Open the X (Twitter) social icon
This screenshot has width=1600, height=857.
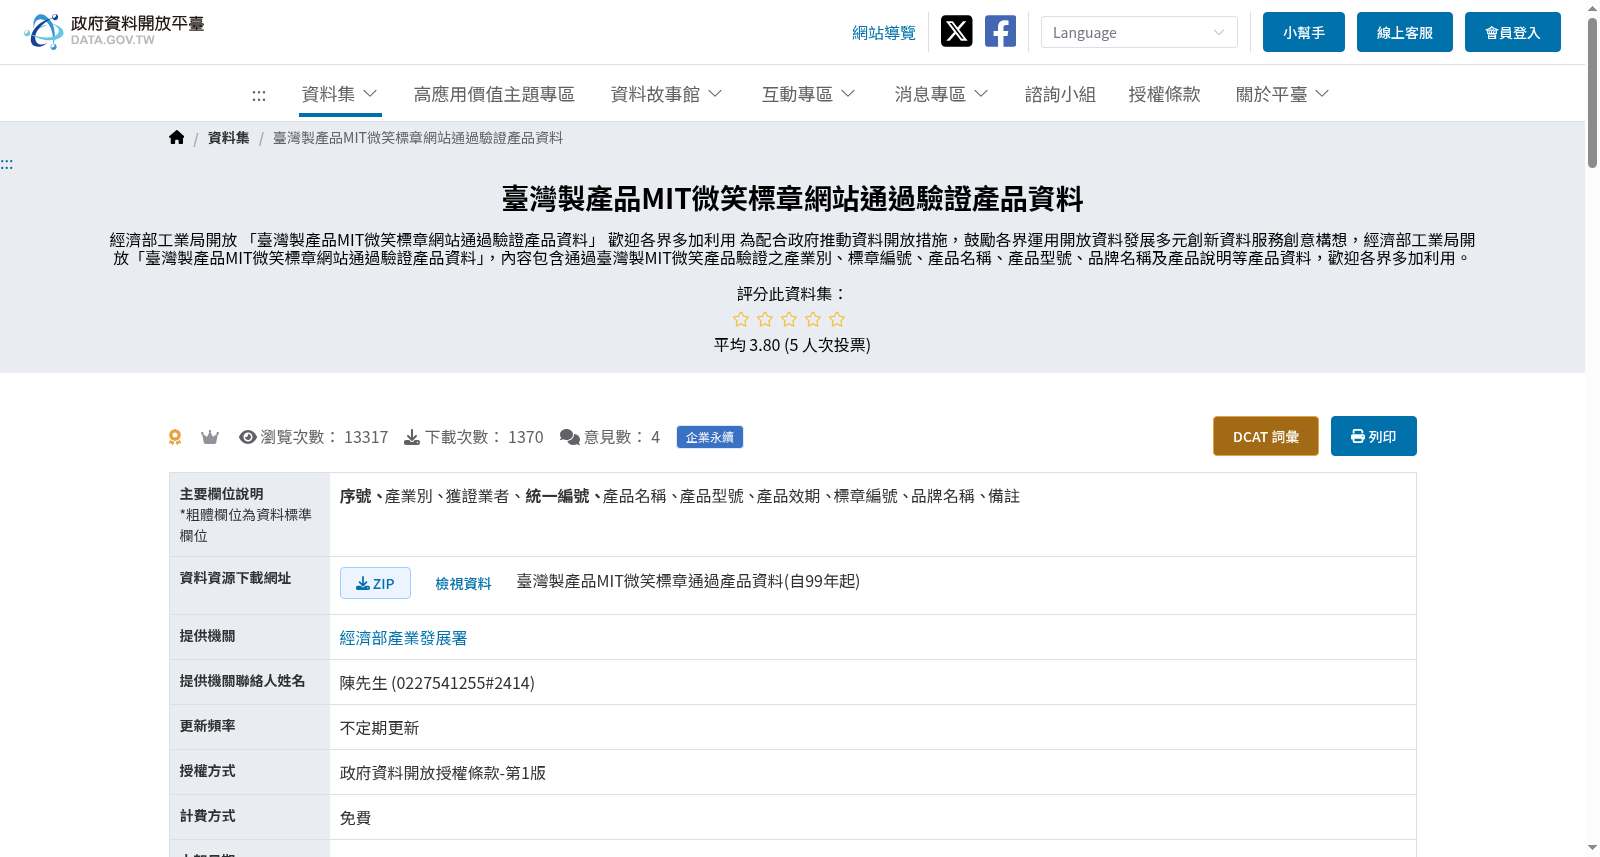(x=956, y=32)
